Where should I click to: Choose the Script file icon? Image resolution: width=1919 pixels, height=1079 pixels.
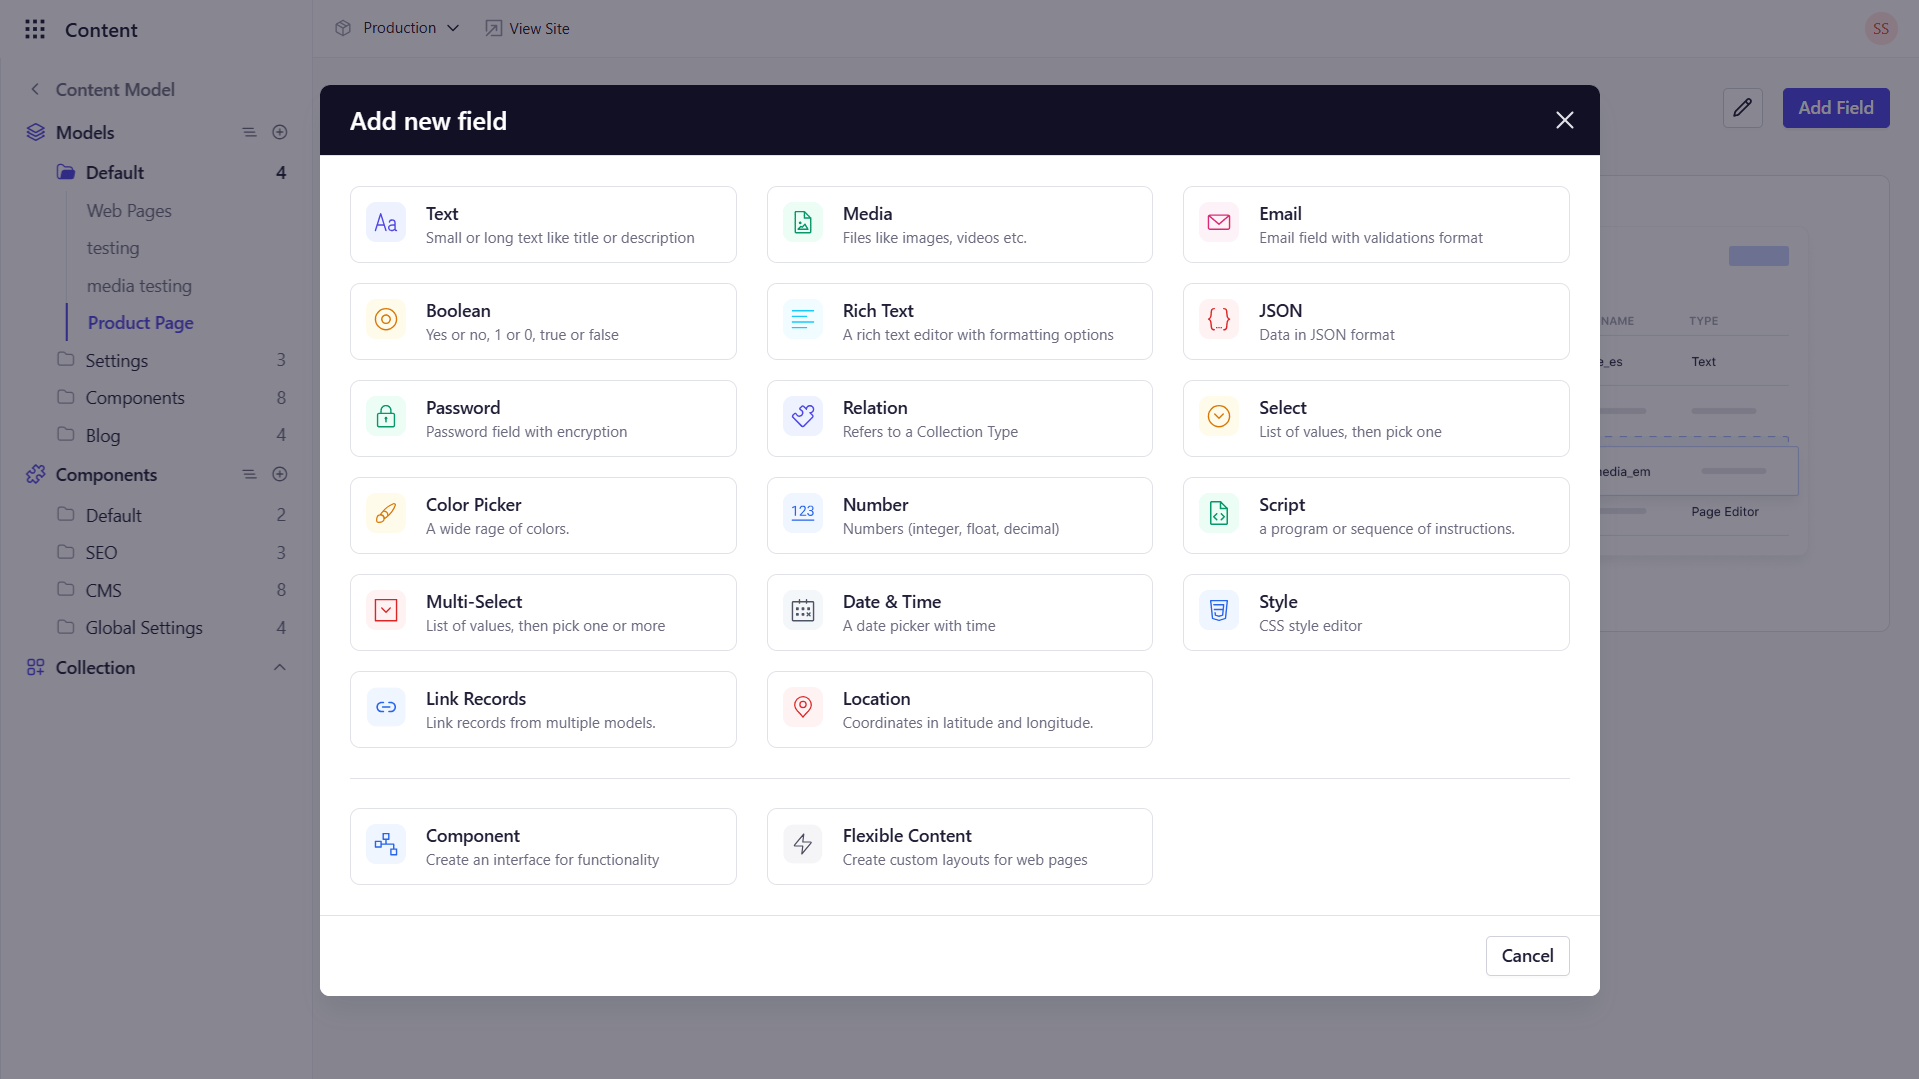[1219, 514]
